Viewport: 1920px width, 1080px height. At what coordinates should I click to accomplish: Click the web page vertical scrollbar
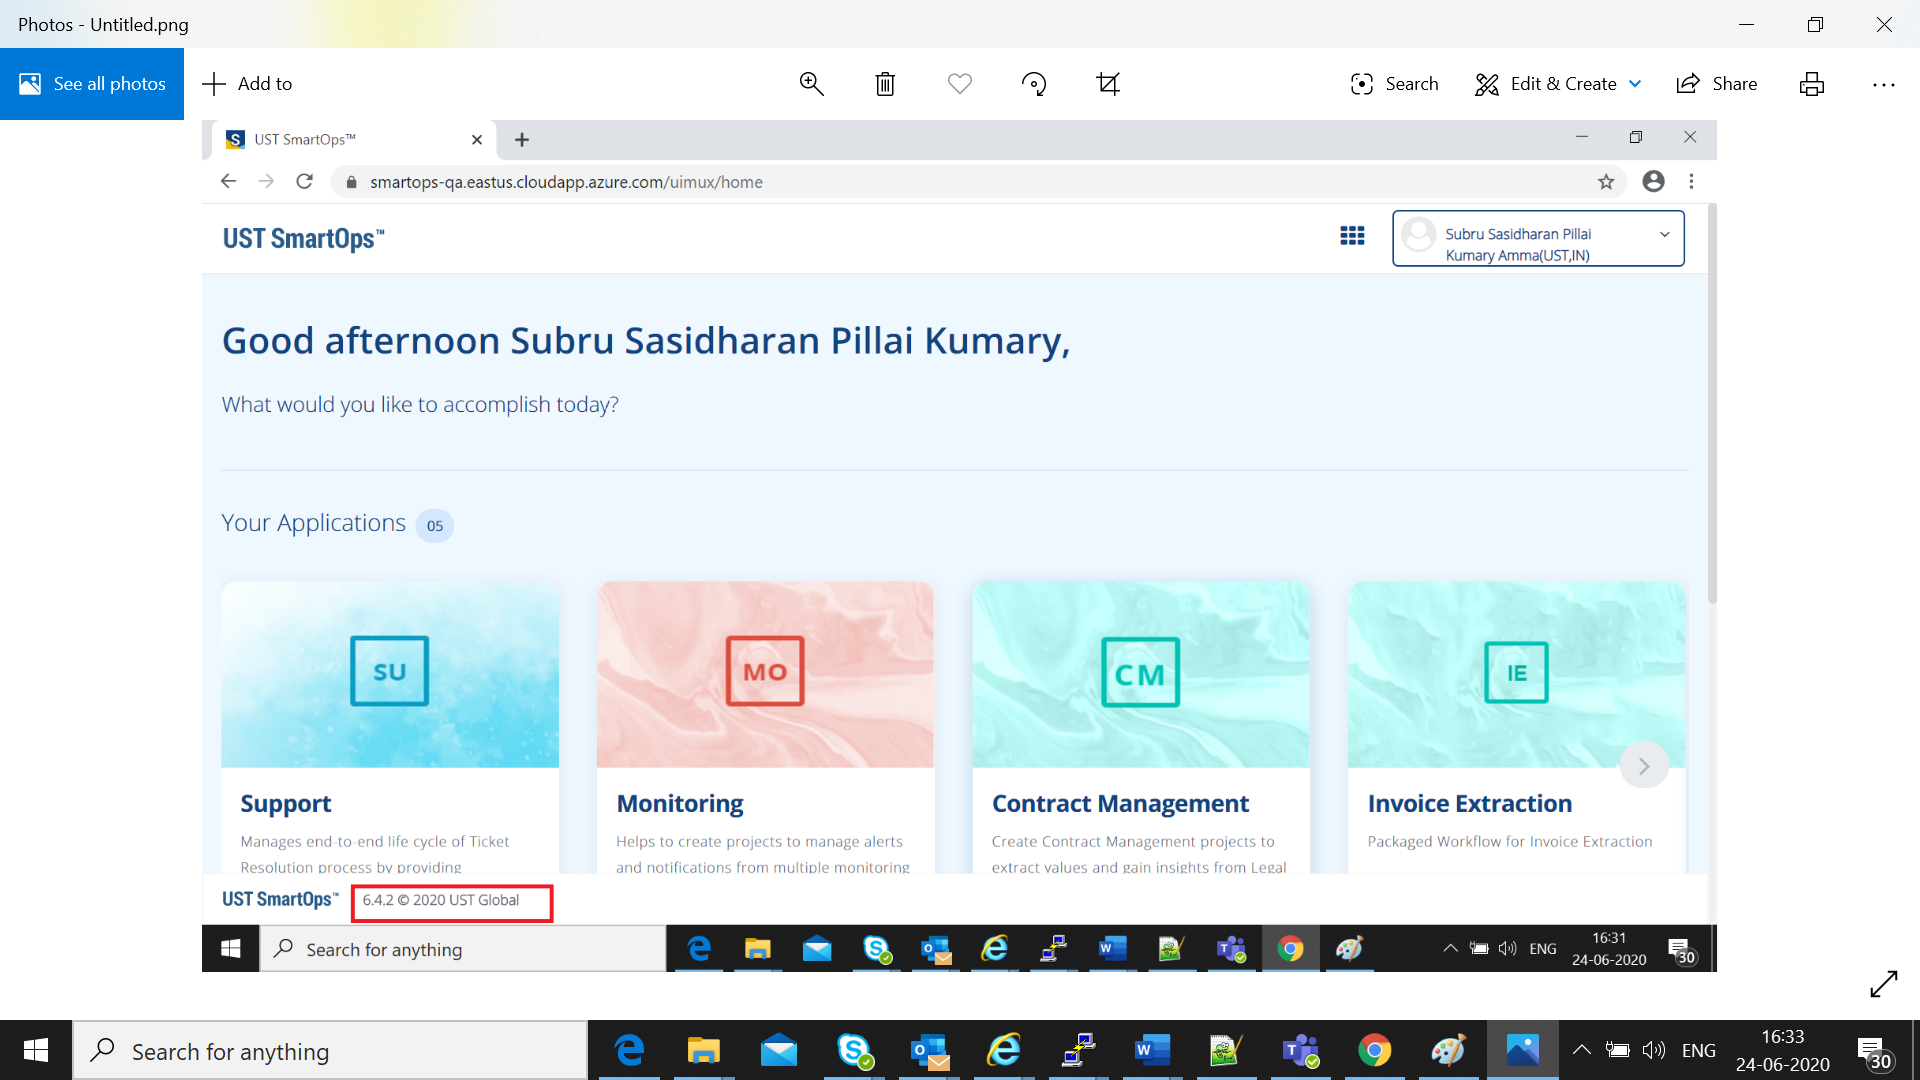[1712, 404]
